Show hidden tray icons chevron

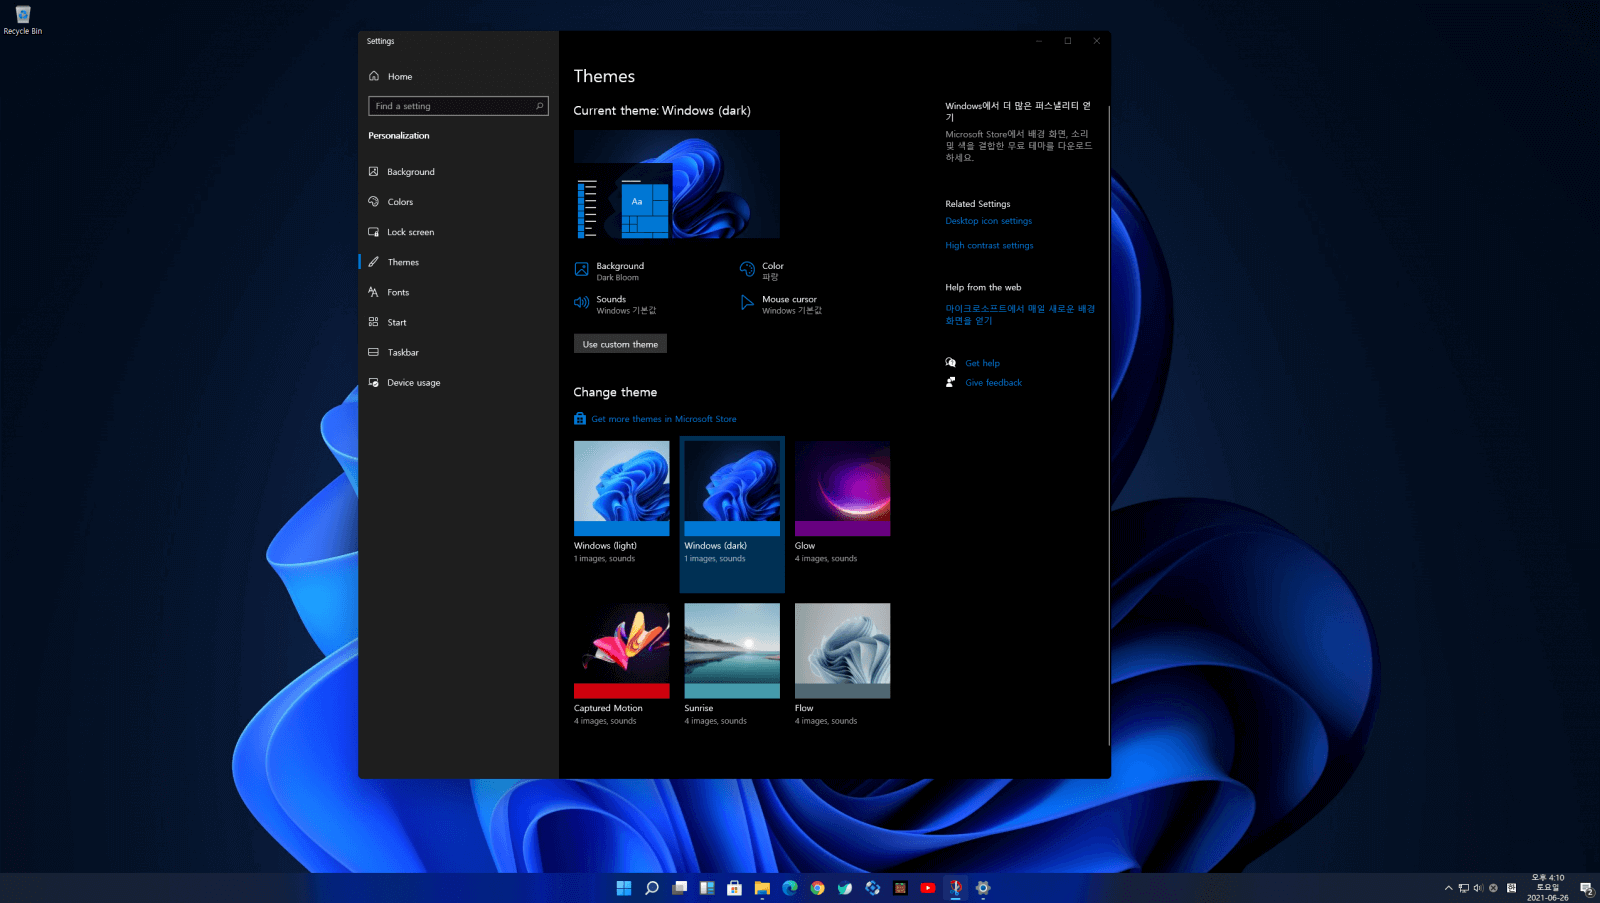tap(1448, 888)
